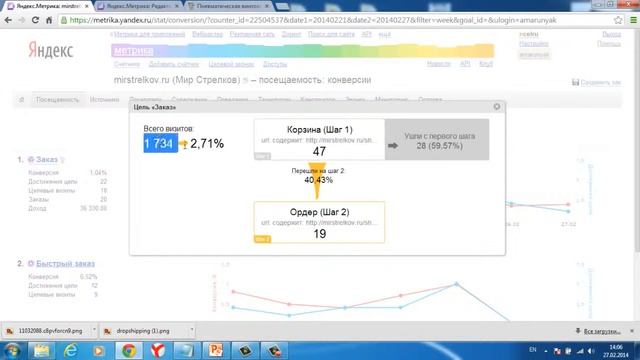Open the media player taskbar icon

(99, 351)
